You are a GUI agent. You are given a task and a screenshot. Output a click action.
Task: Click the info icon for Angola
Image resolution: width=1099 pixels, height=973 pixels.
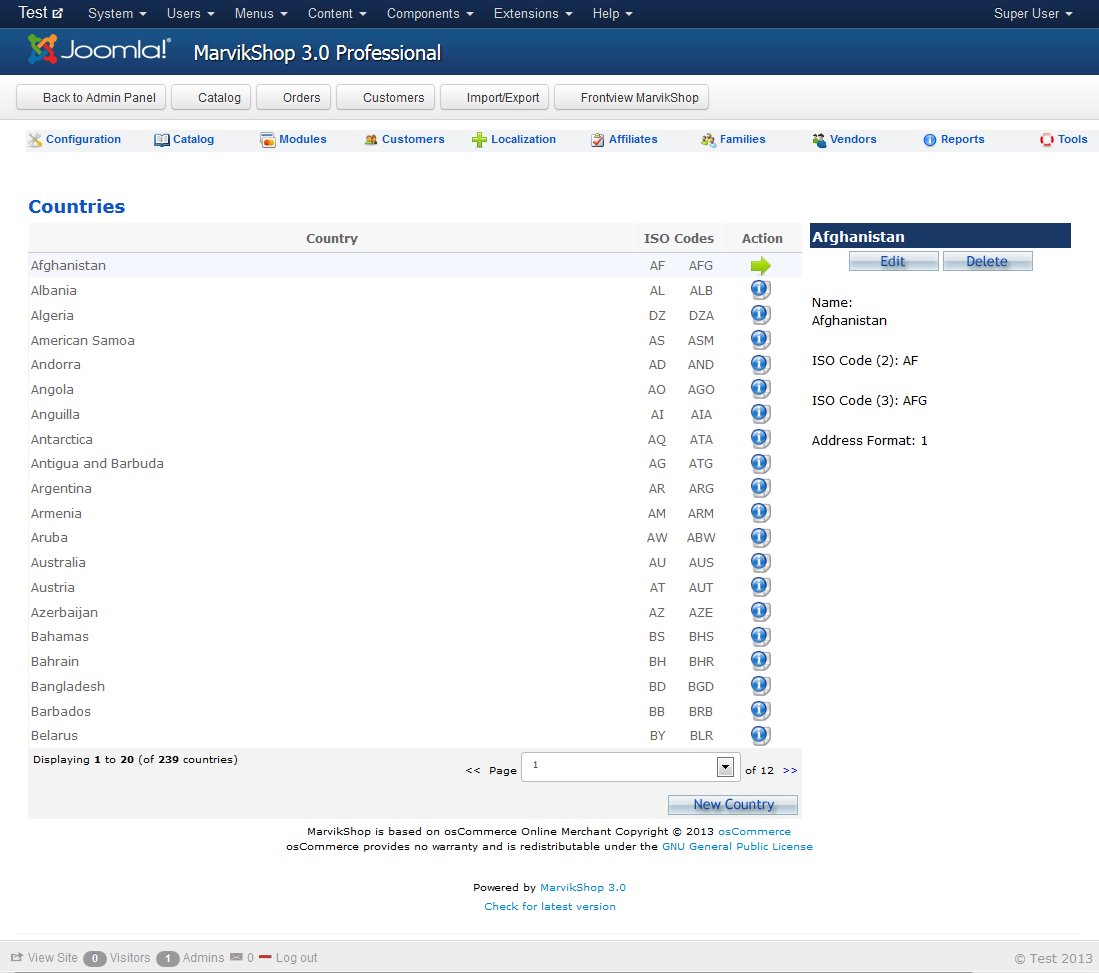tap(760, 389)
